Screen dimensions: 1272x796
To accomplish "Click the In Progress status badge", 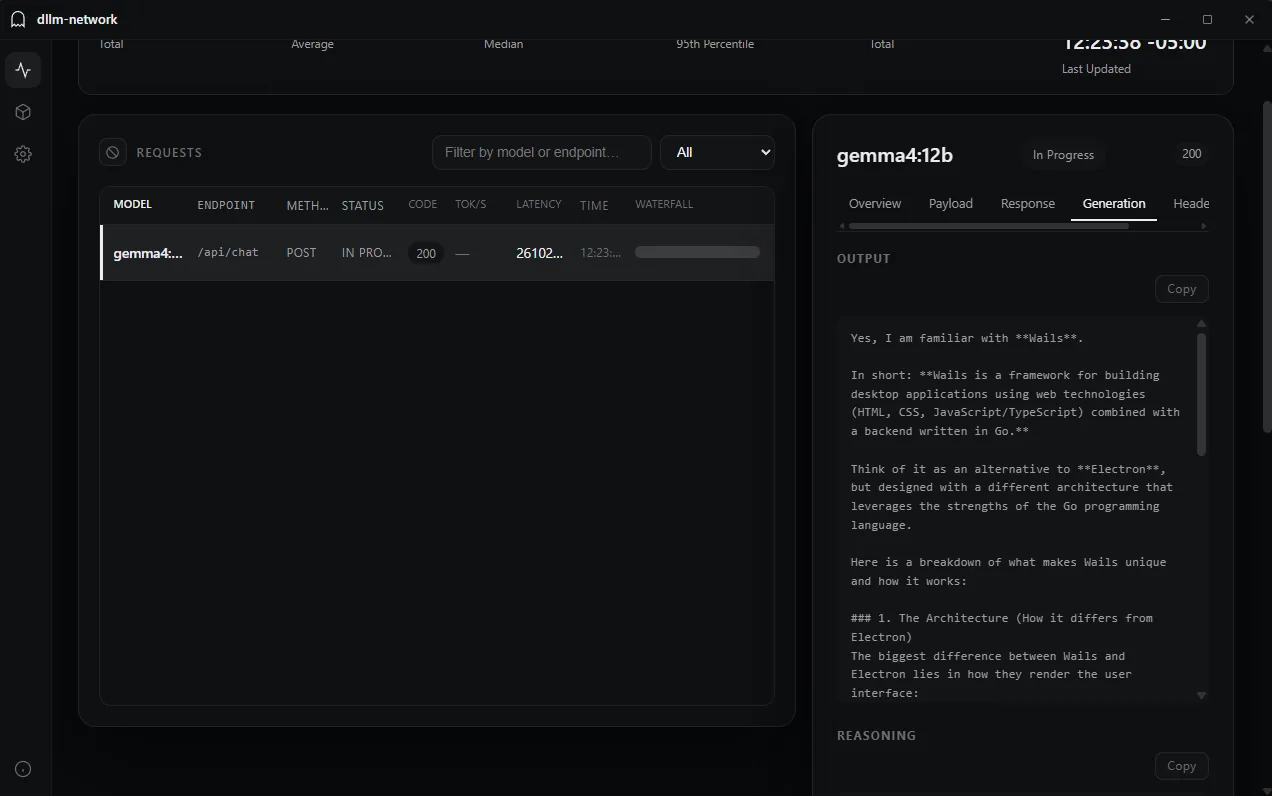I will 1063,155.
